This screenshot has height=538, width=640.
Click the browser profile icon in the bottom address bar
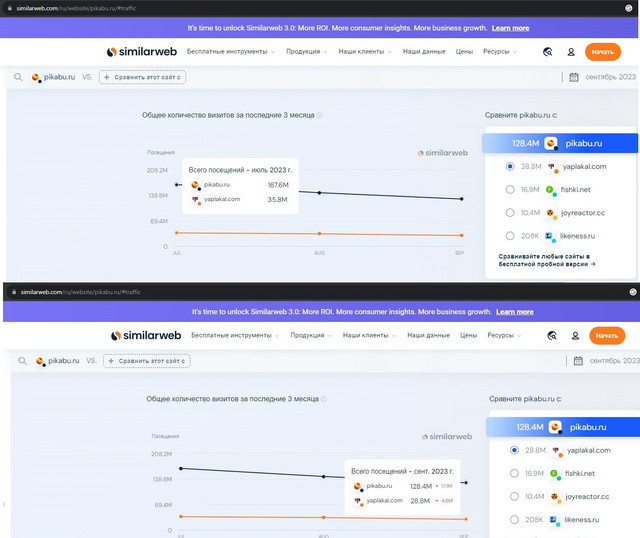point(633,292)
